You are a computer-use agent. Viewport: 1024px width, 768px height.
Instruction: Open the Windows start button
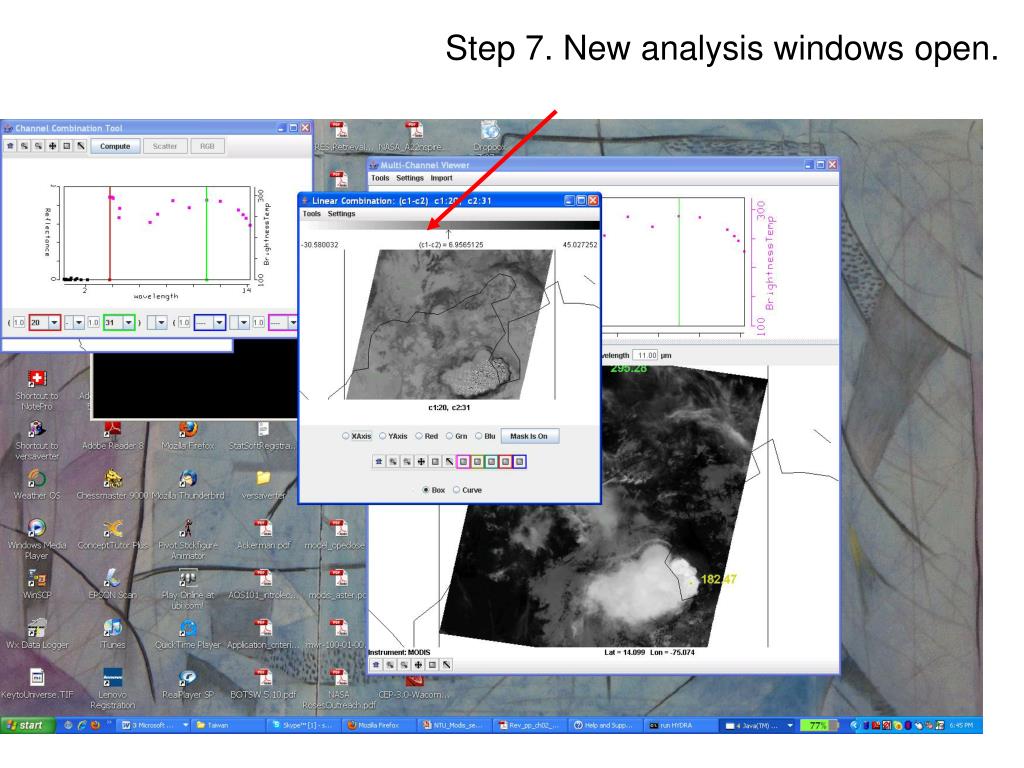tap(26, 725)
